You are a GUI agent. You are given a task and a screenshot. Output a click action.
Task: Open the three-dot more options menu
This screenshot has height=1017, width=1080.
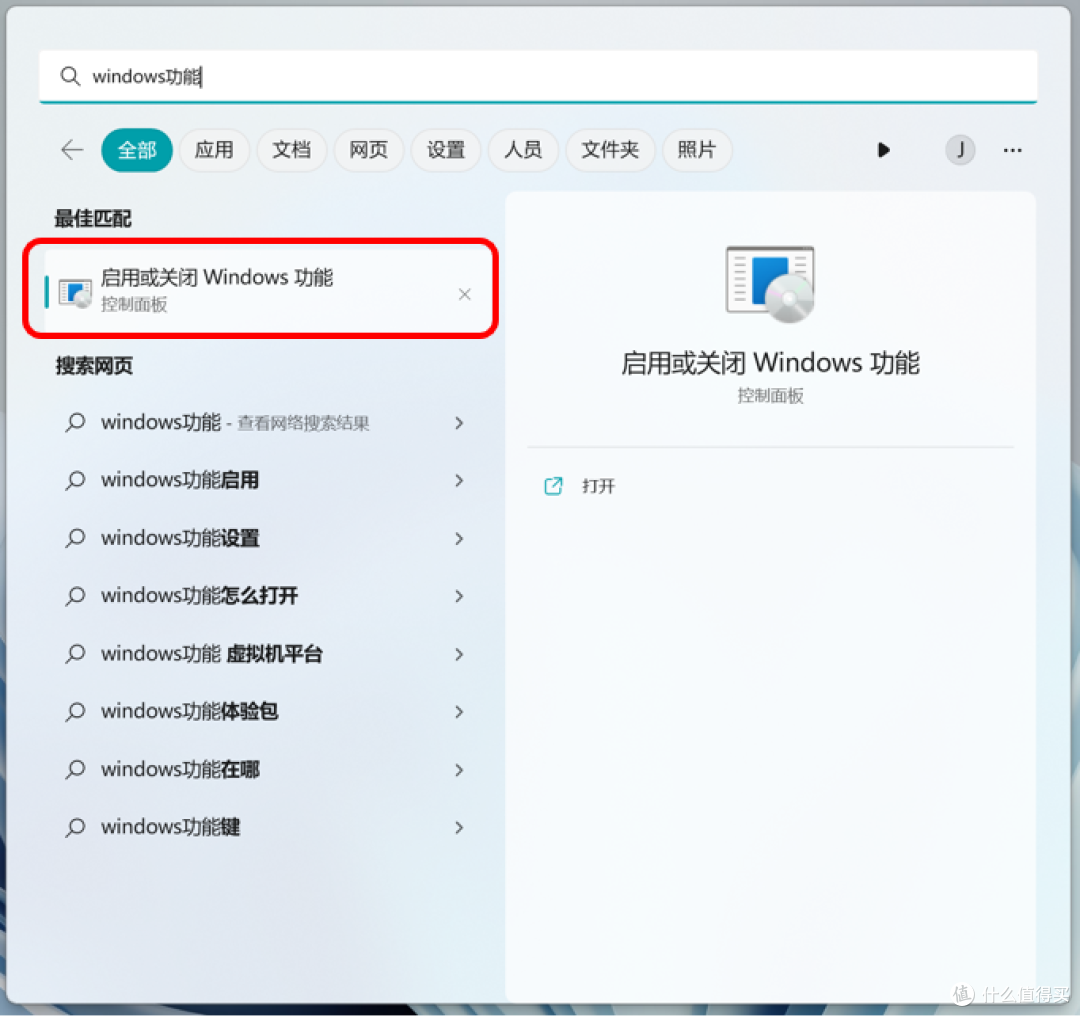click(1012, 149)
